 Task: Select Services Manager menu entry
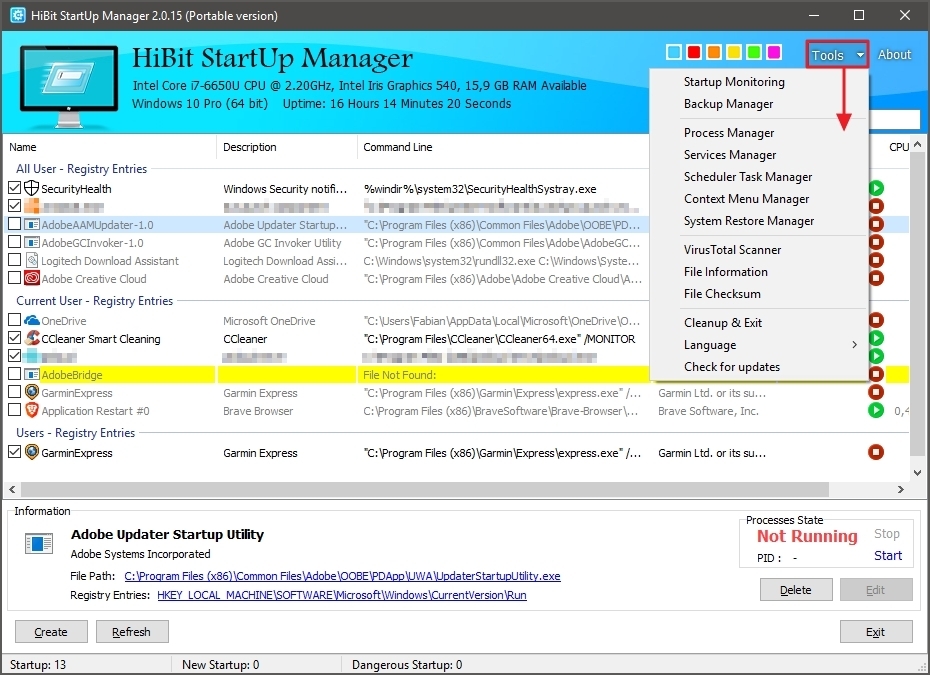[x=759, y=155]
